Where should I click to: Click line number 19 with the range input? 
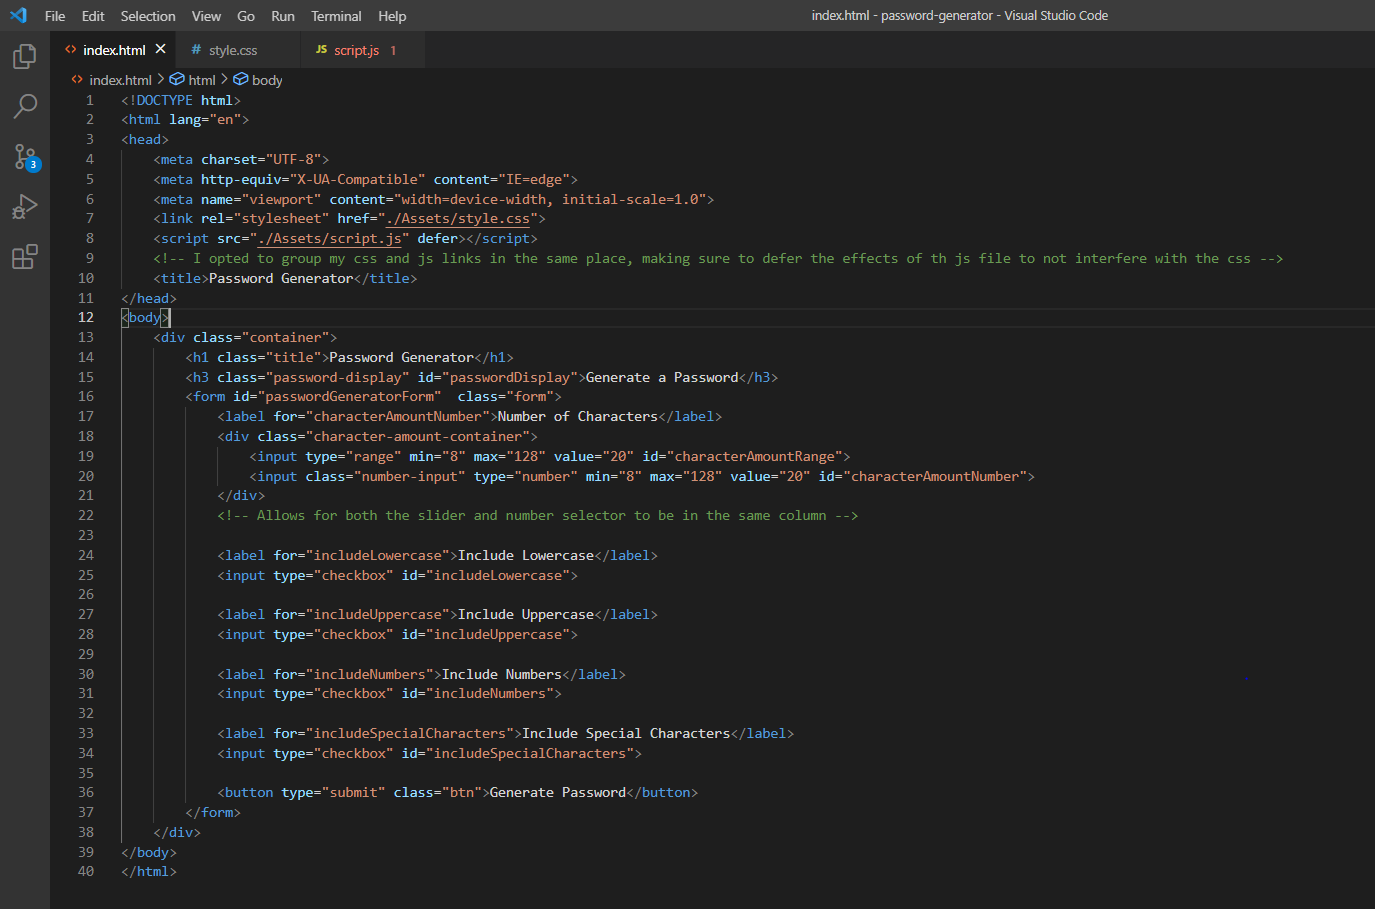86,456
